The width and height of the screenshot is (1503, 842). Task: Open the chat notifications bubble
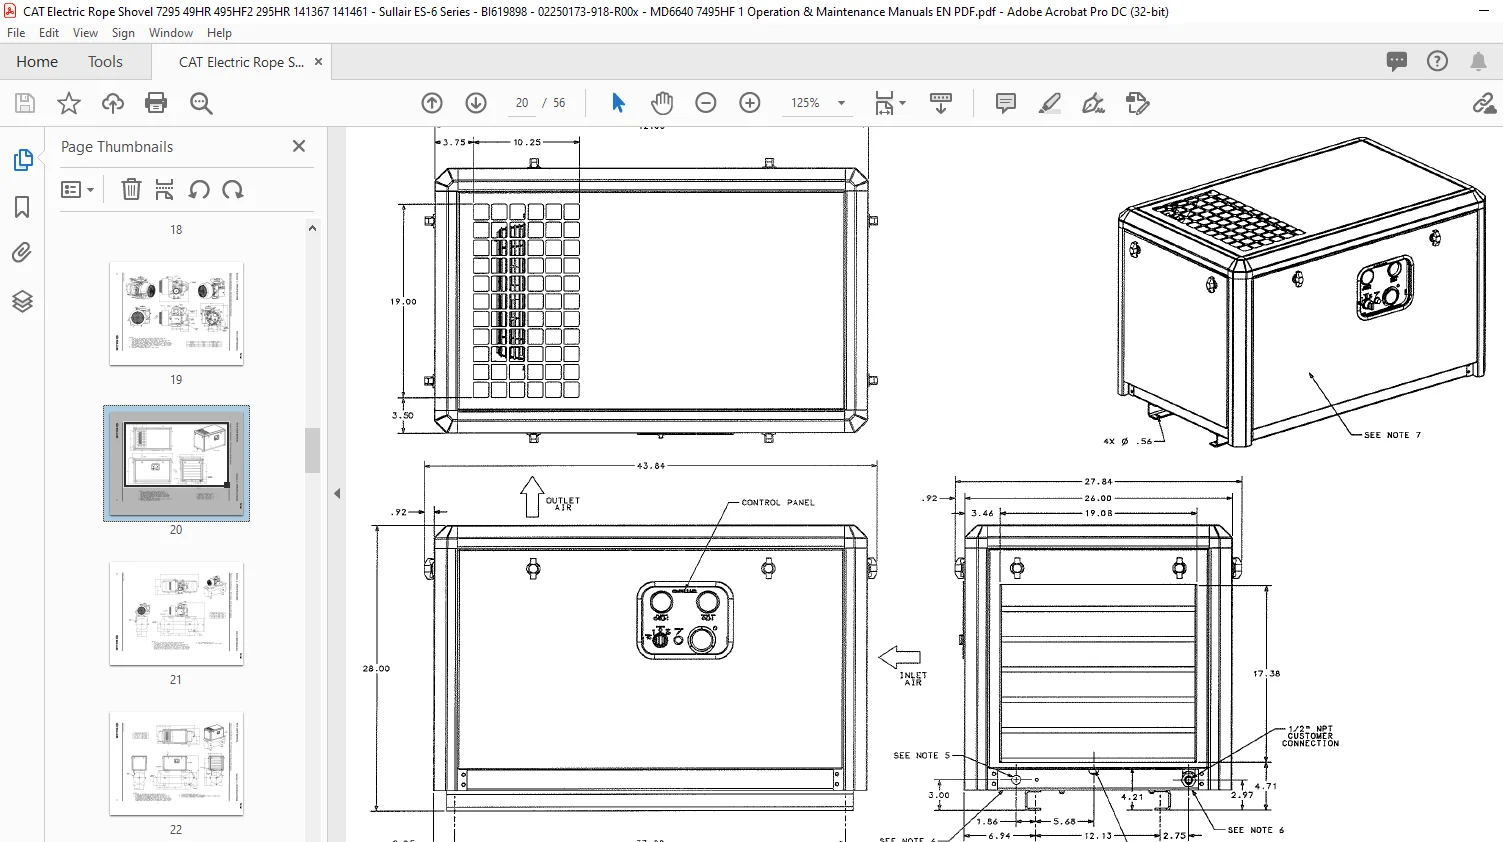(1397, 61)
